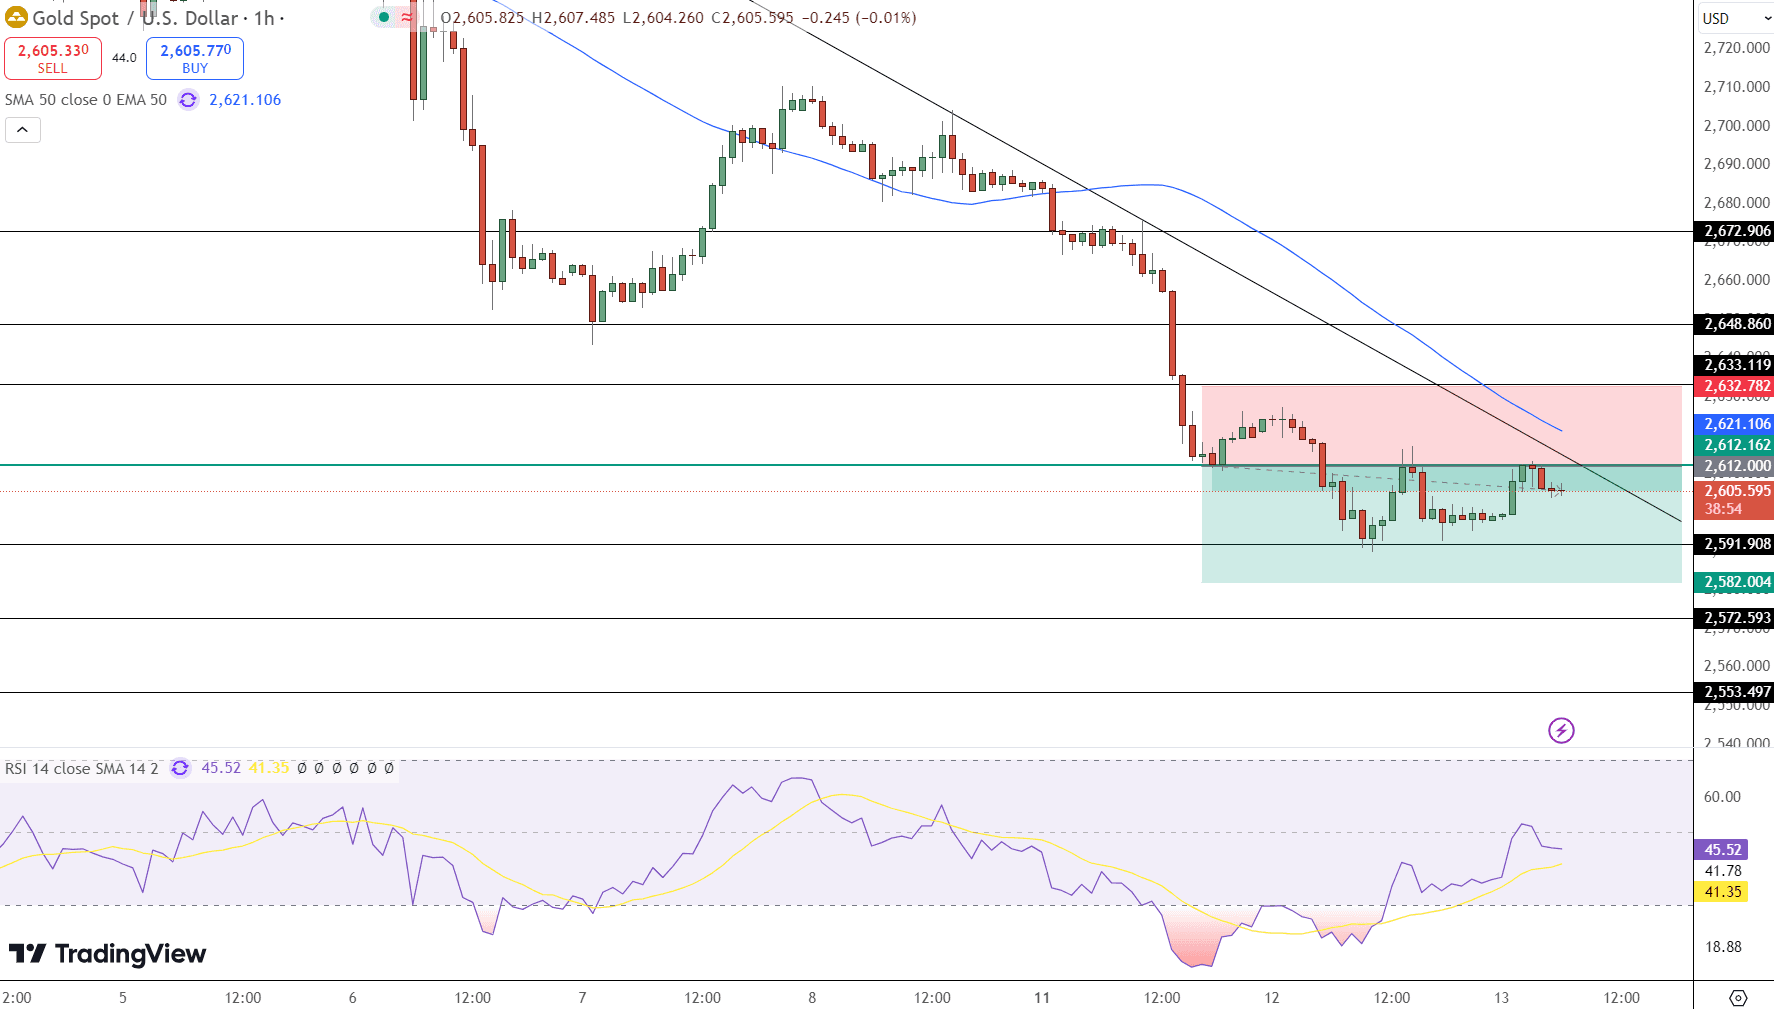Click the date 11 on time axis
This screenshot has height=1009, width=1774.
coord(1042,998)
